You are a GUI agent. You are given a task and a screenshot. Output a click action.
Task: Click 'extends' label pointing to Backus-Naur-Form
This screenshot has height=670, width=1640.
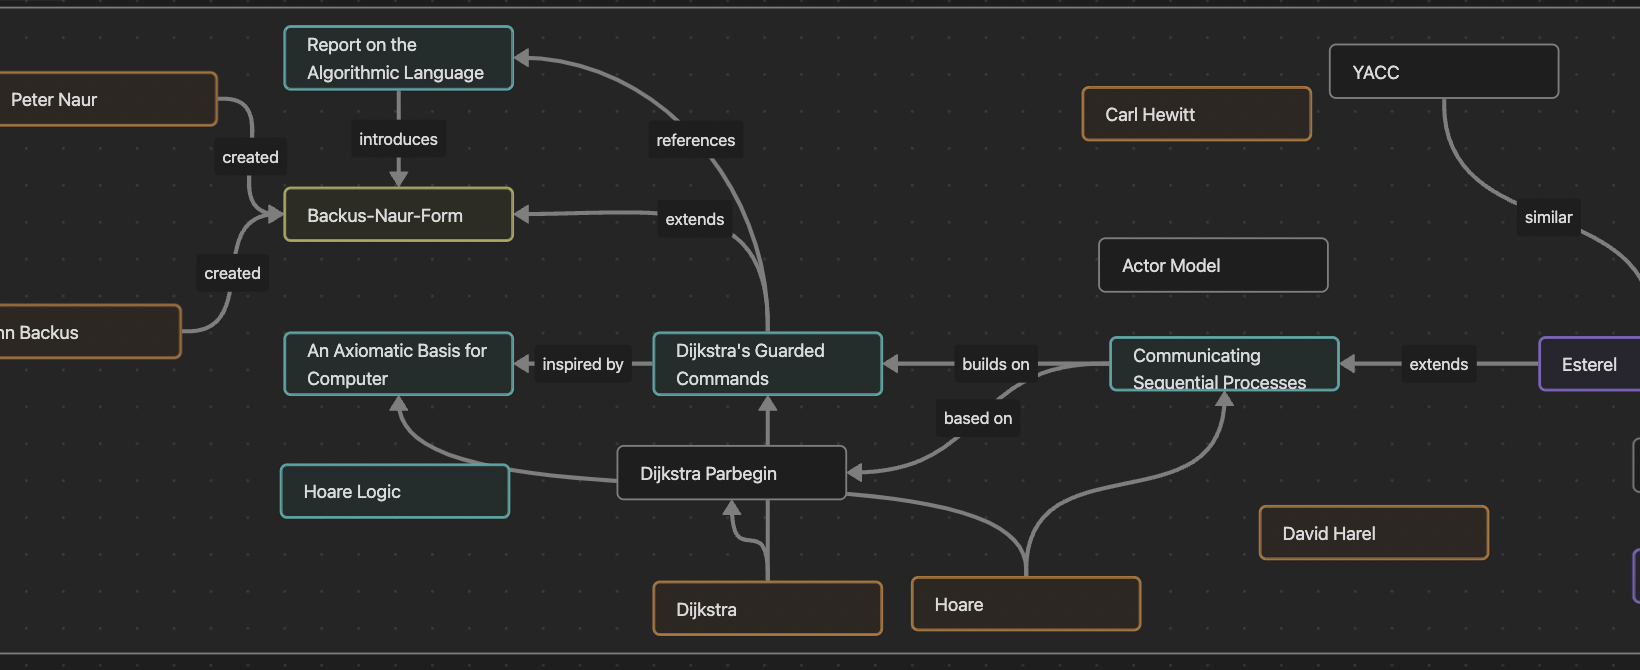click(694, 219)
